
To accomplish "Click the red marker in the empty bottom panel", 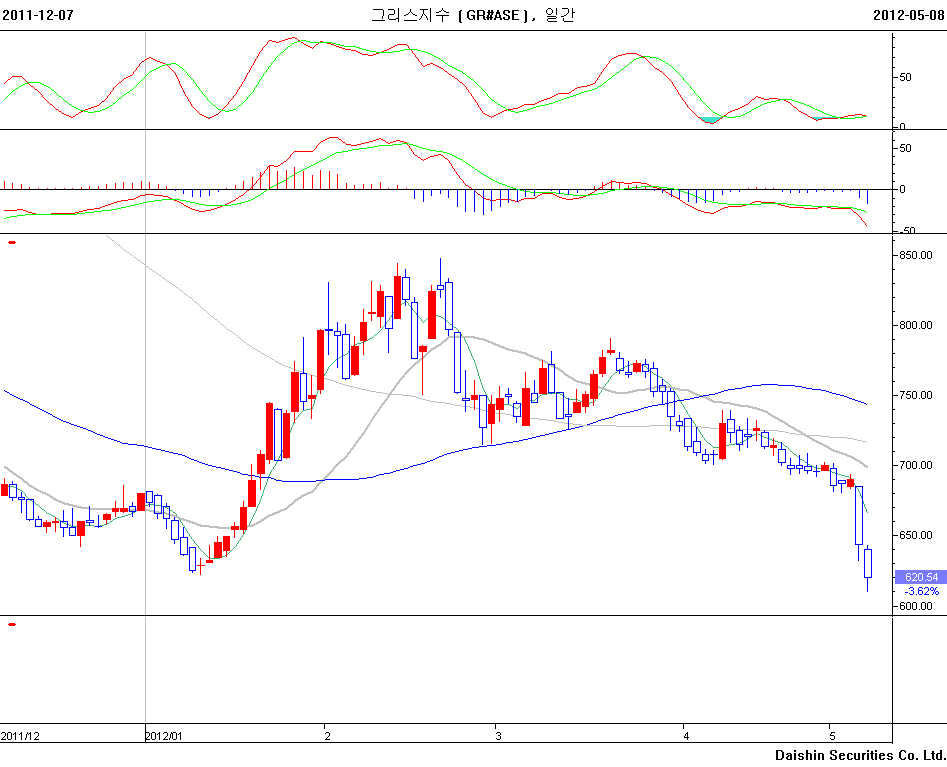I will click(x=12, y=624).
